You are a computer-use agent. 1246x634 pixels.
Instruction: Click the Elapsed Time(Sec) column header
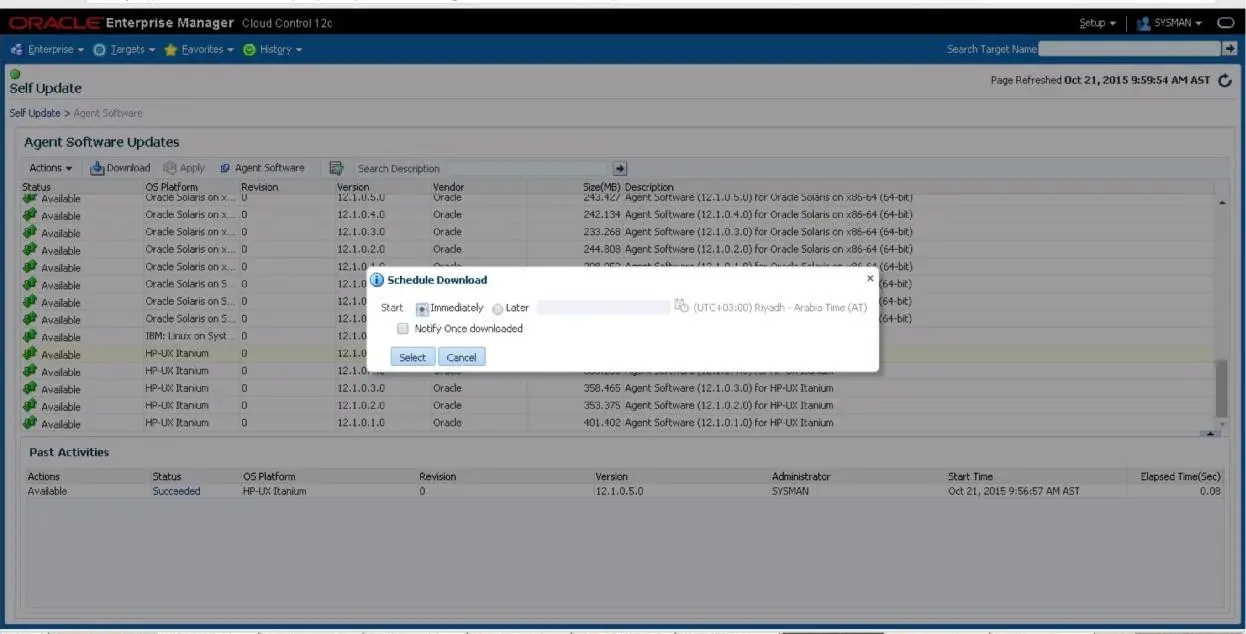(1181, 476)
